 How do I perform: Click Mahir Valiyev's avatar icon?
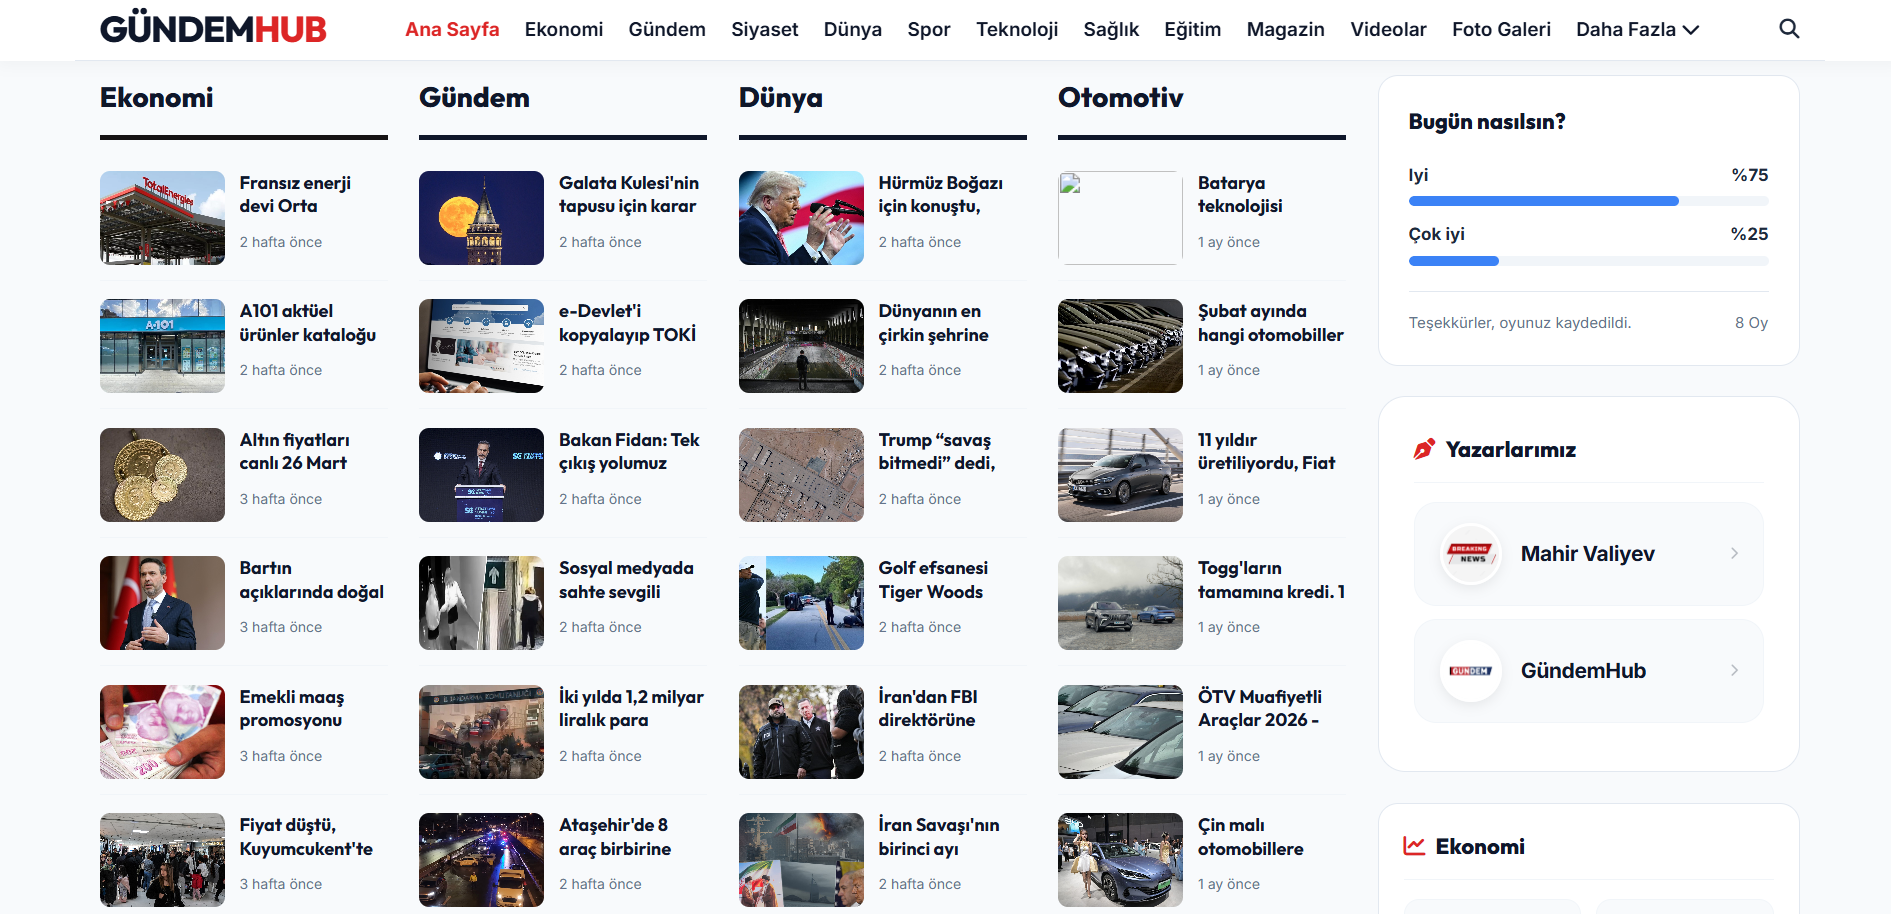coord(1470,554)
